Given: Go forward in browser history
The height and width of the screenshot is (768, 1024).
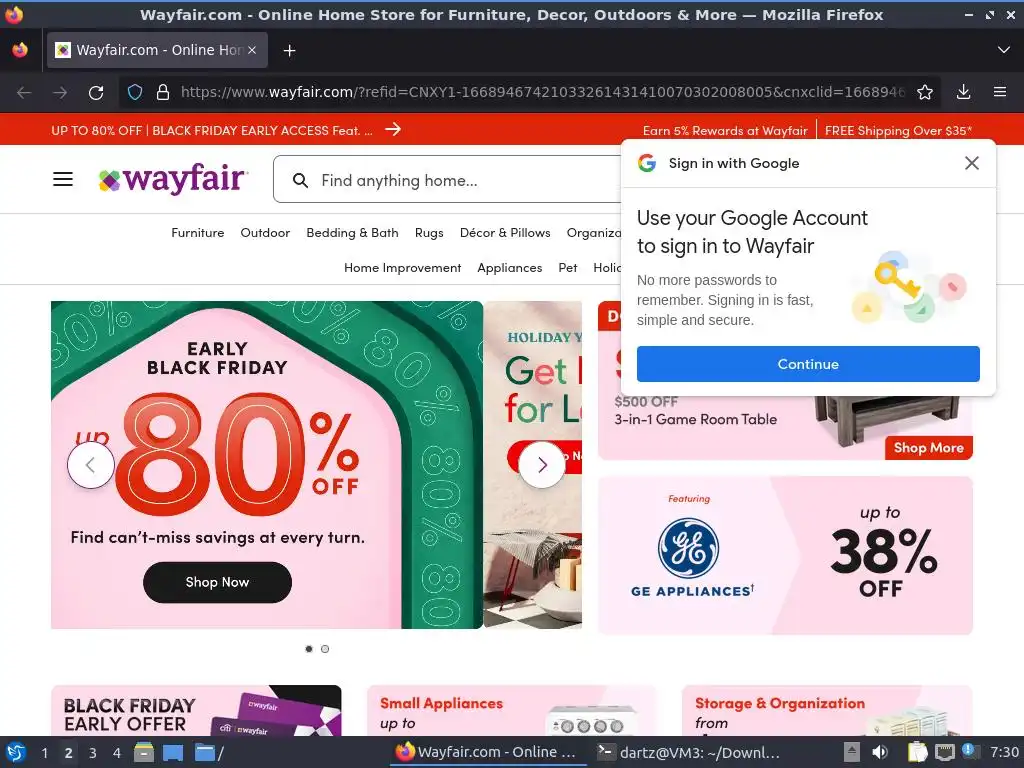Looking at the screenshot, I should point(60,93).
